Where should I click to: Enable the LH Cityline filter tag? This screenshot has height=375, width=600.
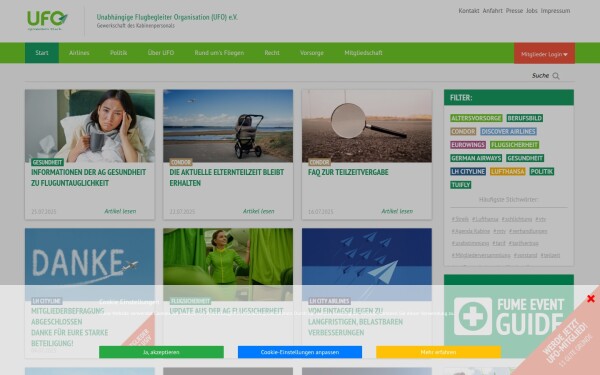pos(468,171)
